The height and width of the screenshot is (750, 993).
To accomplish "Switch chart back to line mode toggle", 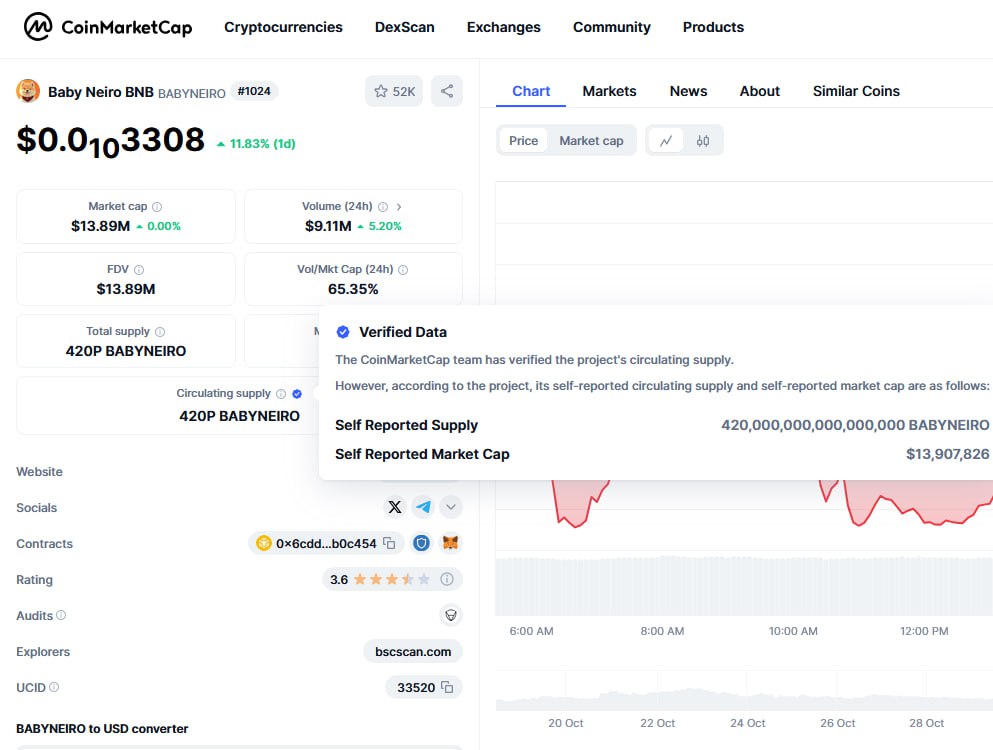I will coord(666,140).
